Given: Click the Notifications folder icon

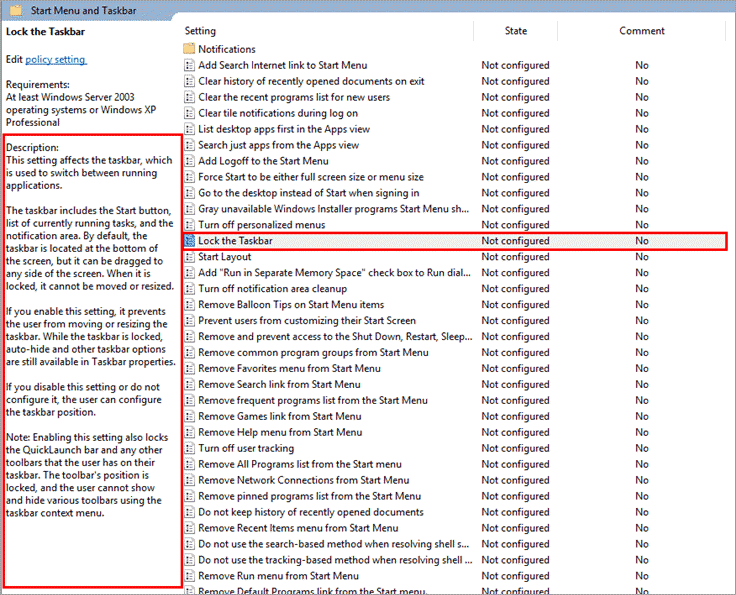Looking at the screenshot, I should click(189, 49).
